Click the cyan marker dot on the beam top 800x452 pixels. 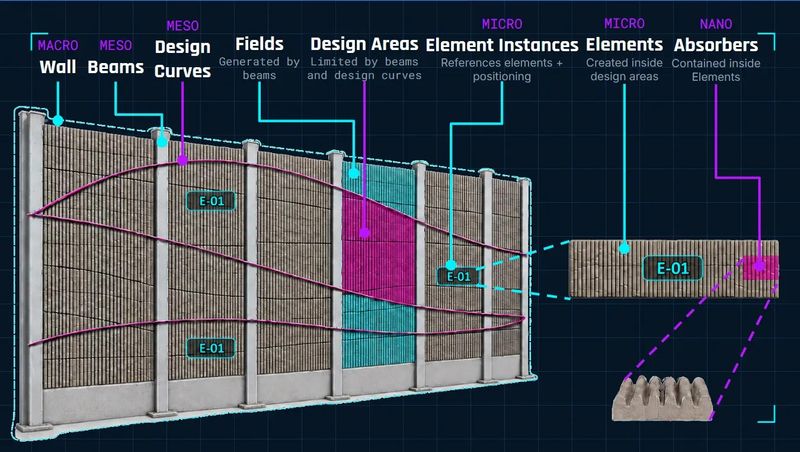tap(162, 142)
